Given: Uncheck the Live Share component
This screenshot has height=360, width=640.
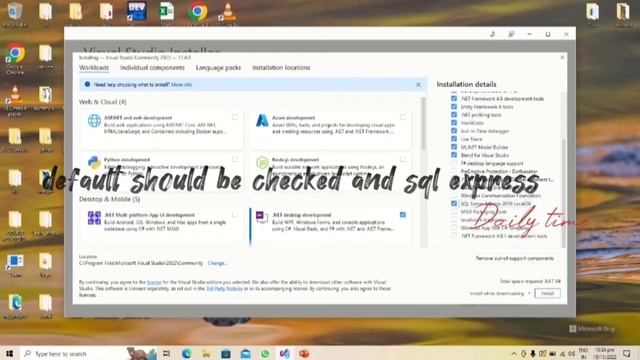Looking at the screenshot, I should pos(454,139).
